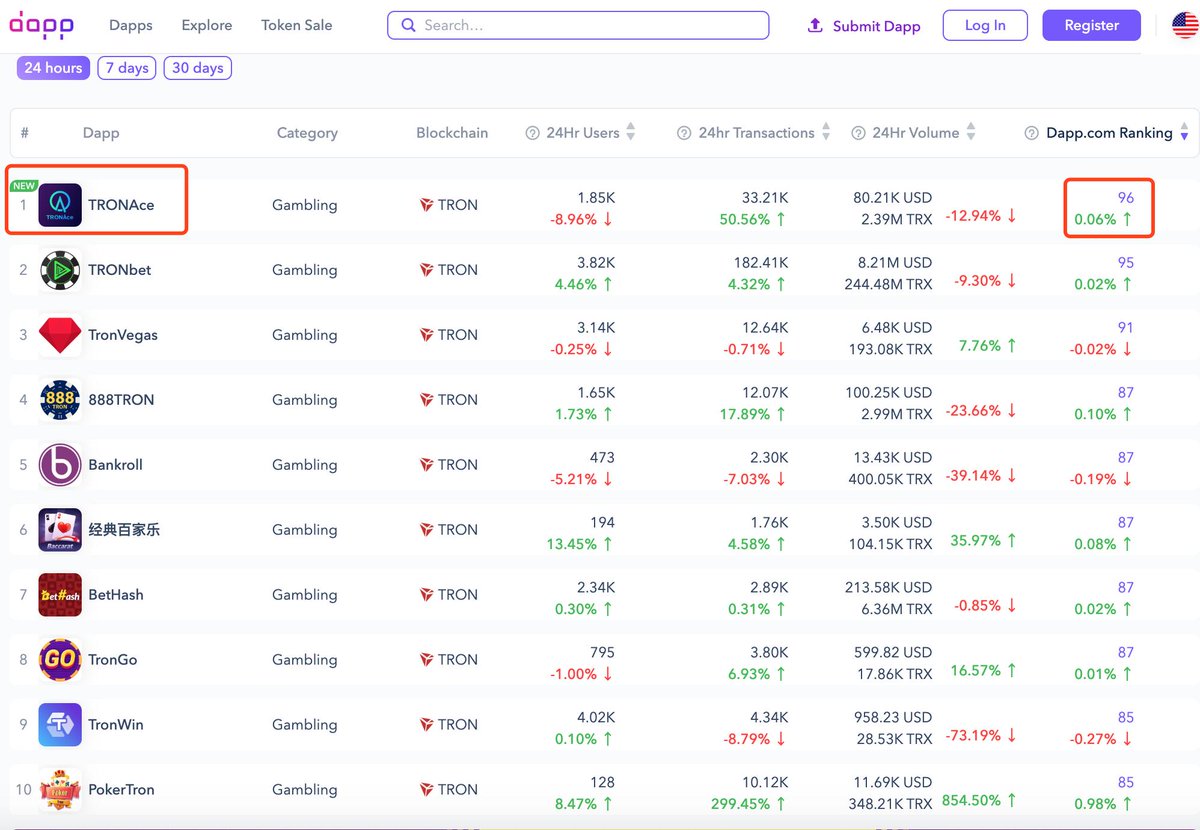Click the Register button

click(1092, 26)
